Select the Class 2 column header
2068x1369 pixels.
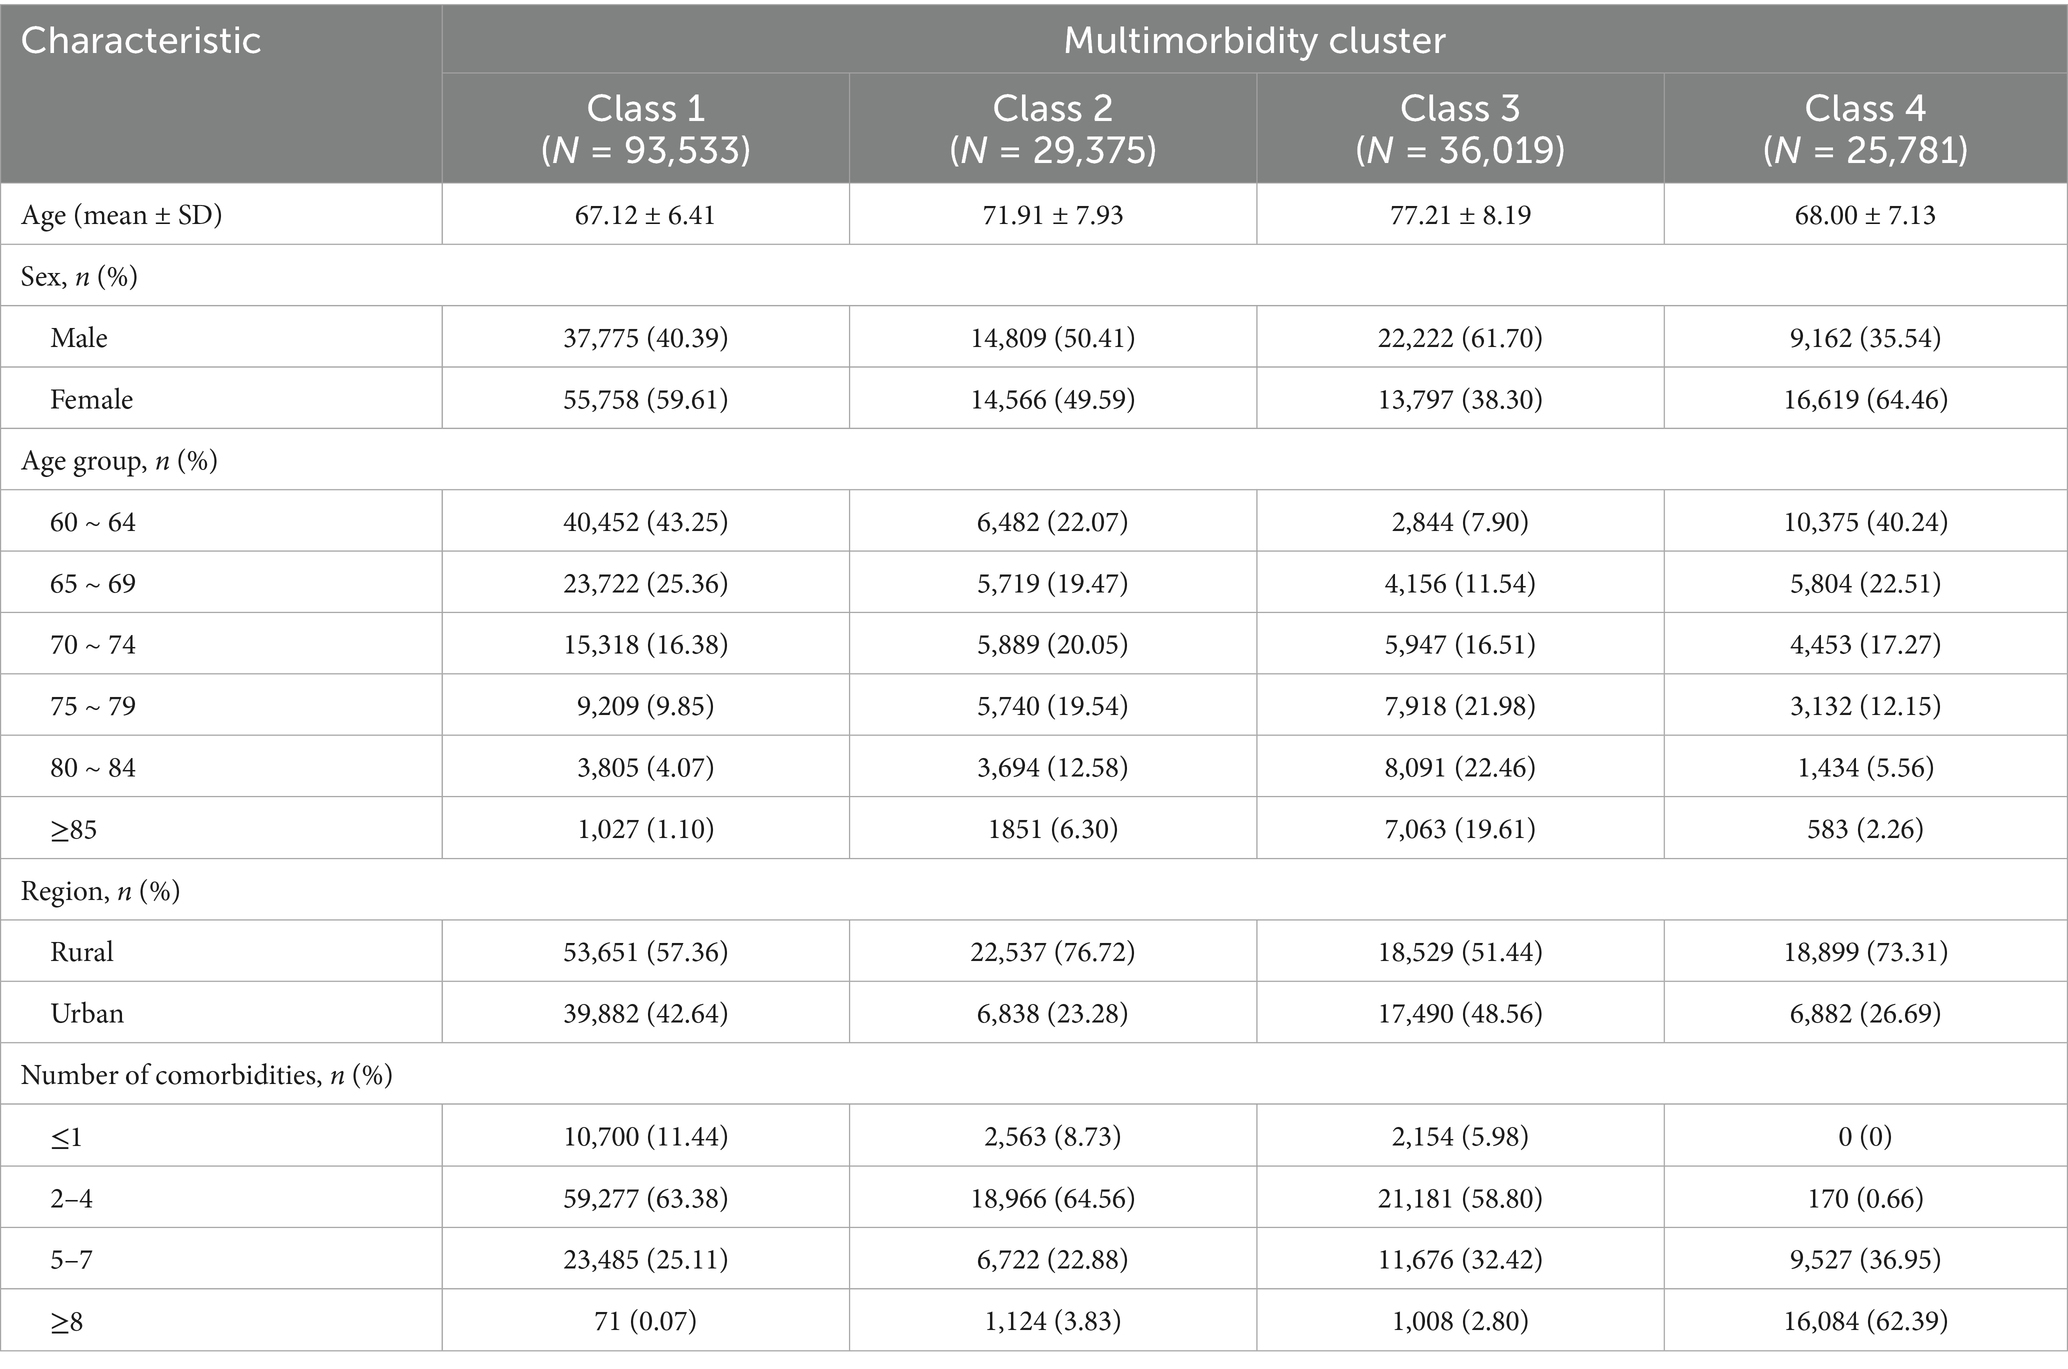pyautogui.click(x=1052, y=128)
